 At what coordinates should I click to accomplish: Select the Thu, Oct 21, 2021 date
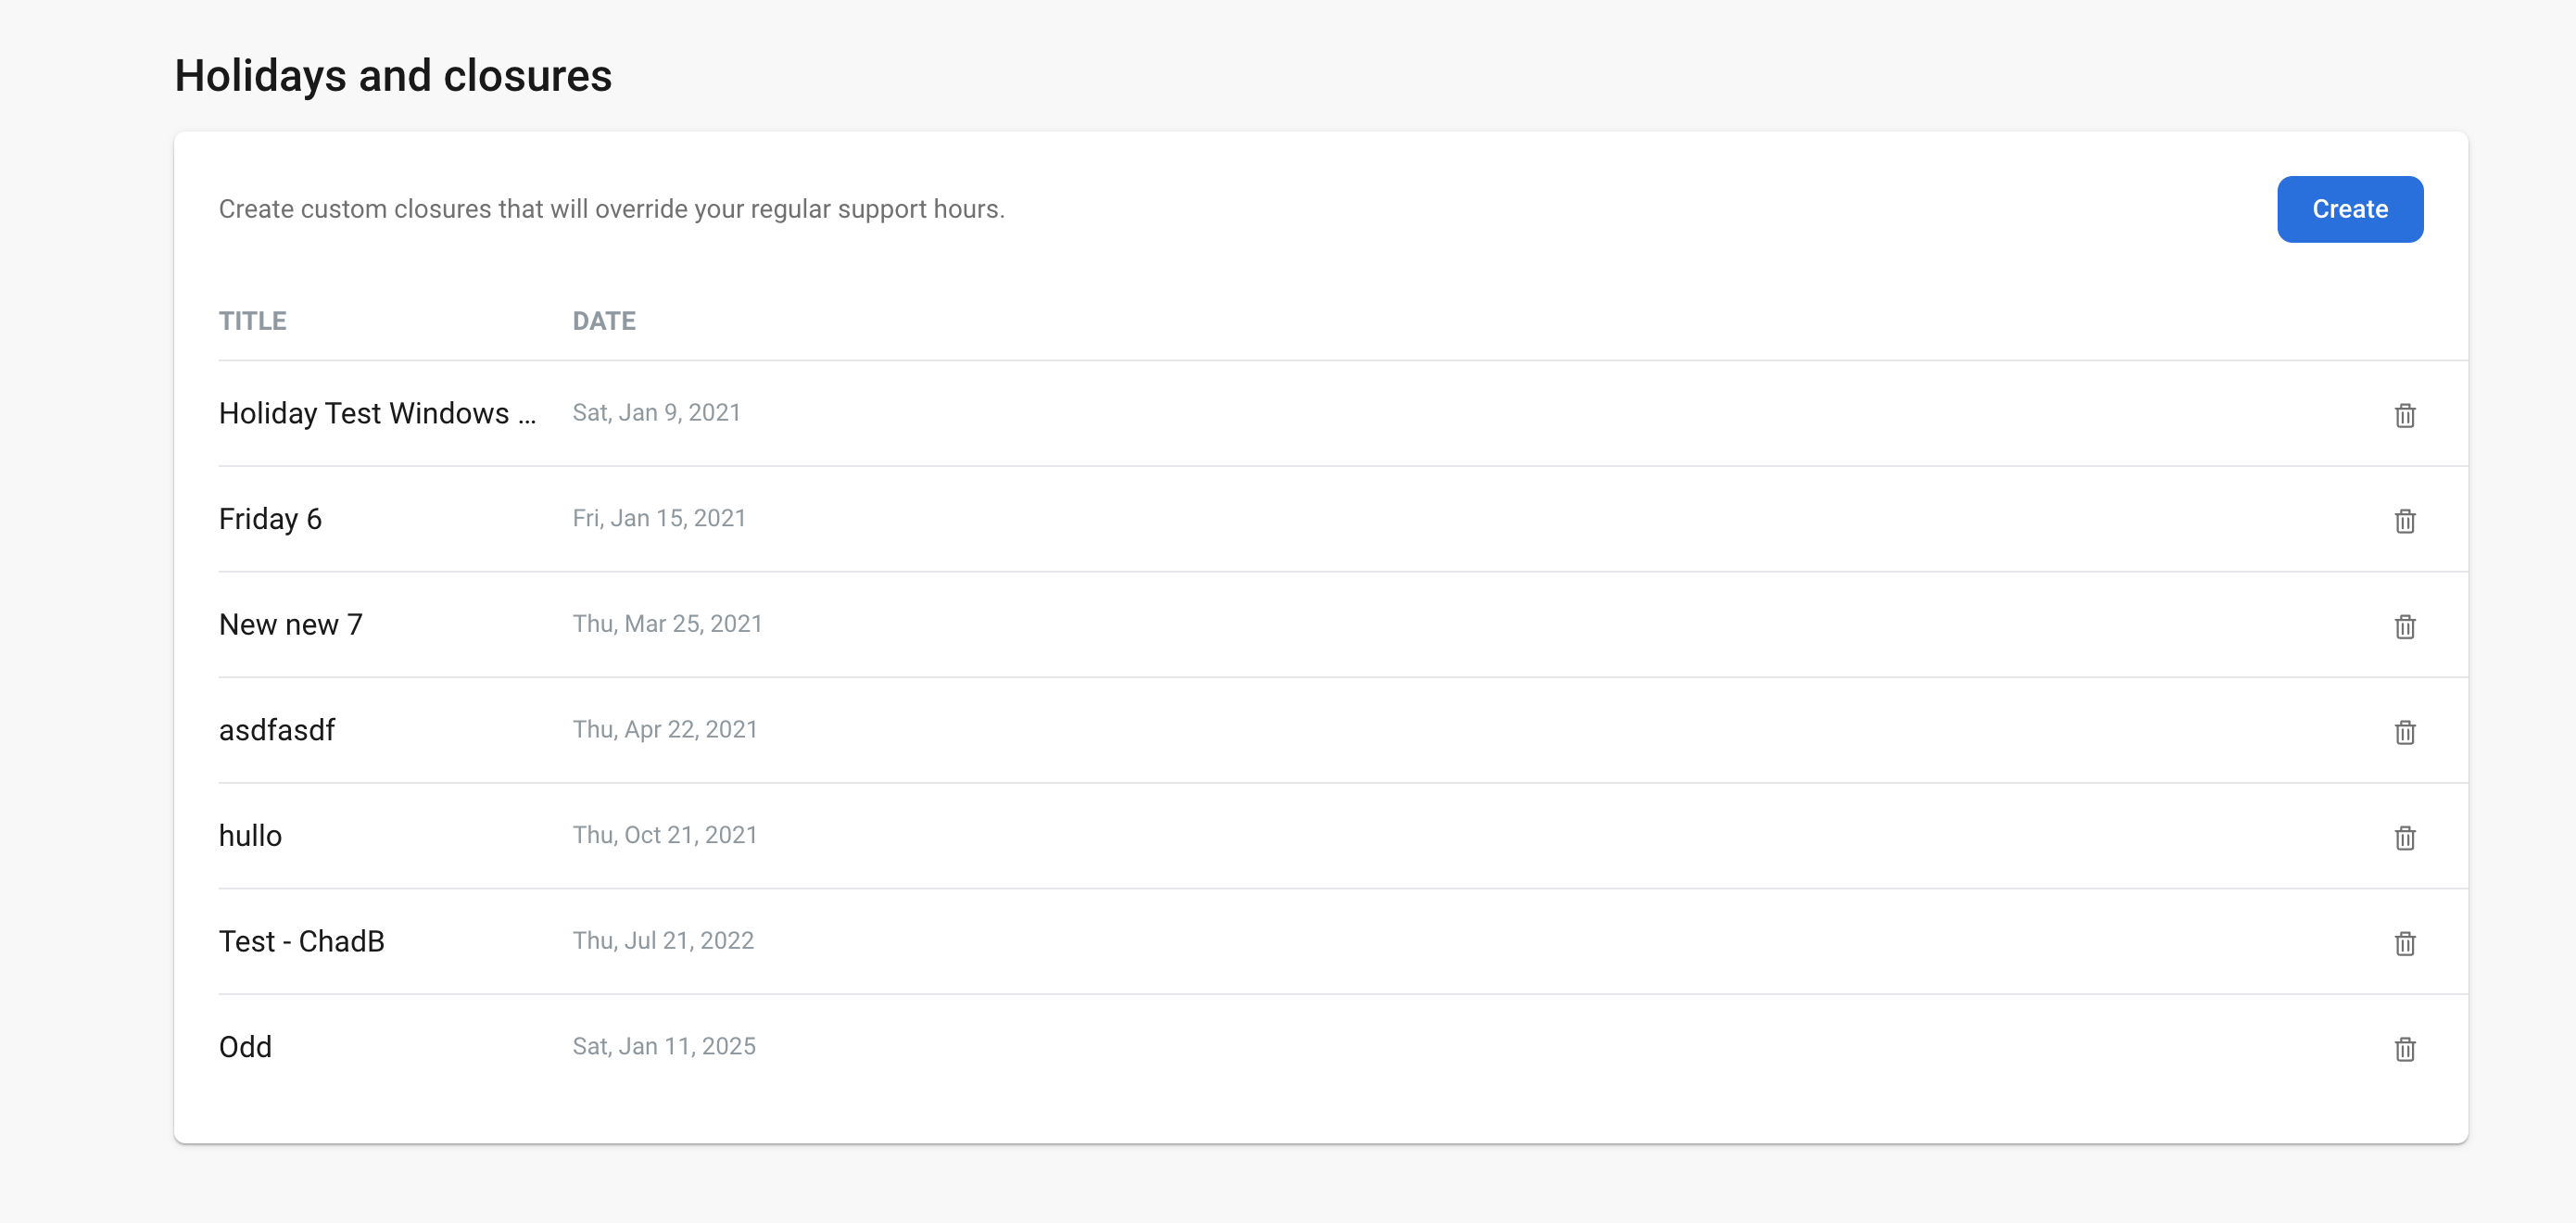664,835
